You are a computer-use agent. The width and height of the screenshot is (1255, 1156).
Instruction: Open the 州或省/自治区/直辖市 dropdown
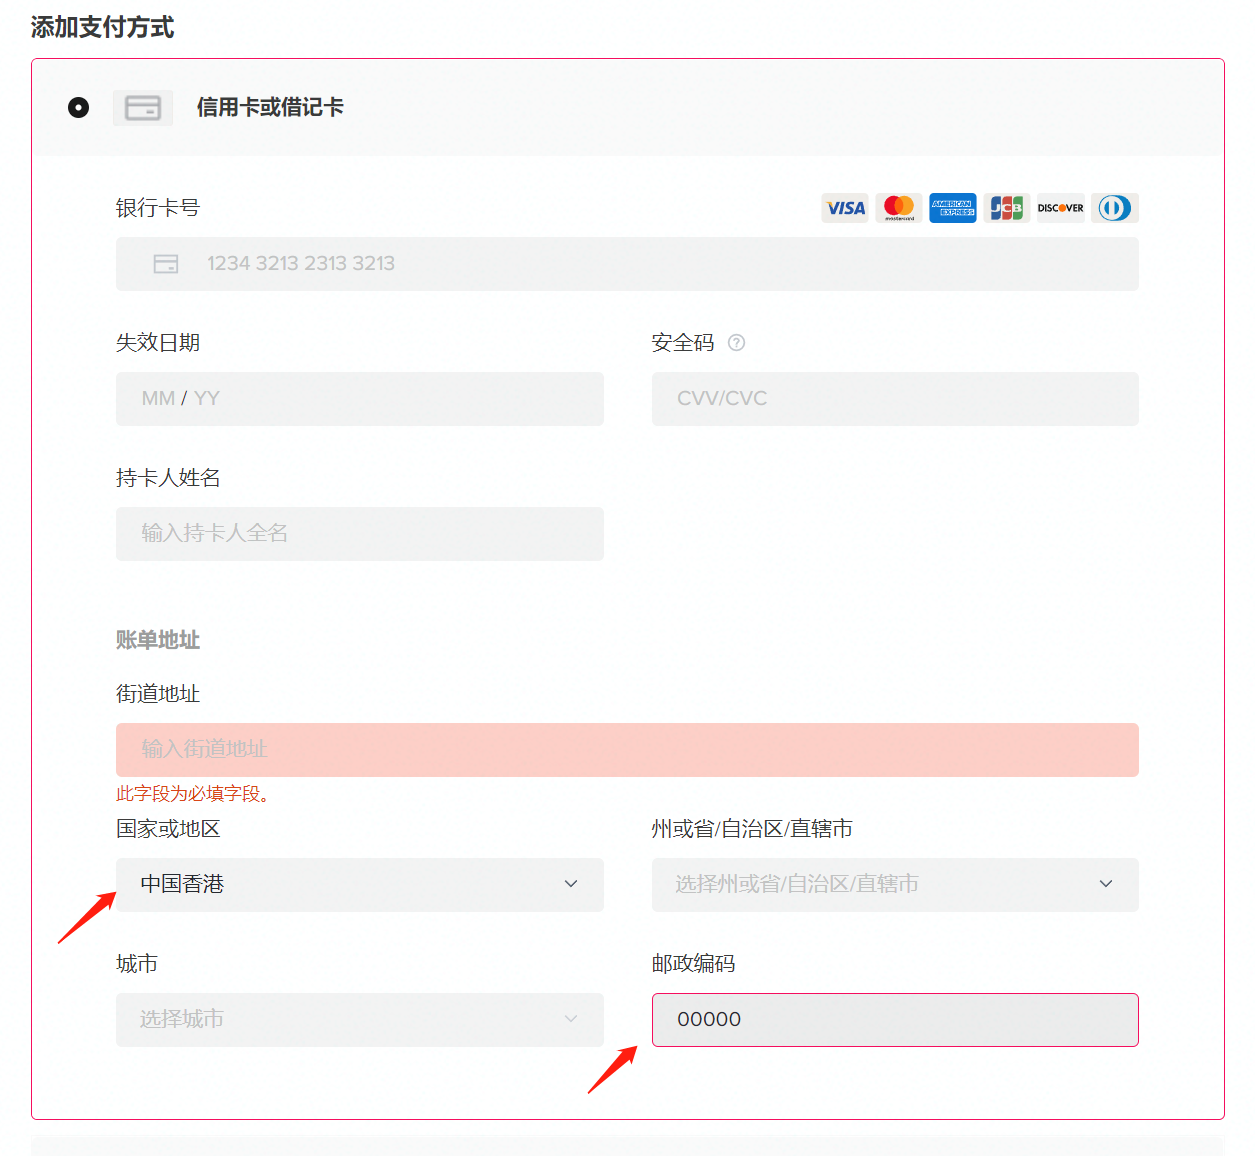(895, 885)
